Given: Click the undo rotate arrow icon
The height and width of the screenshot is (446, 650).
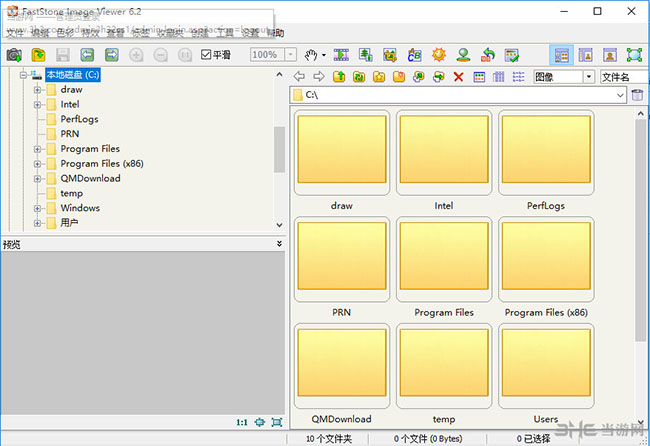Looking at the screenshot, I should [488, 55].
